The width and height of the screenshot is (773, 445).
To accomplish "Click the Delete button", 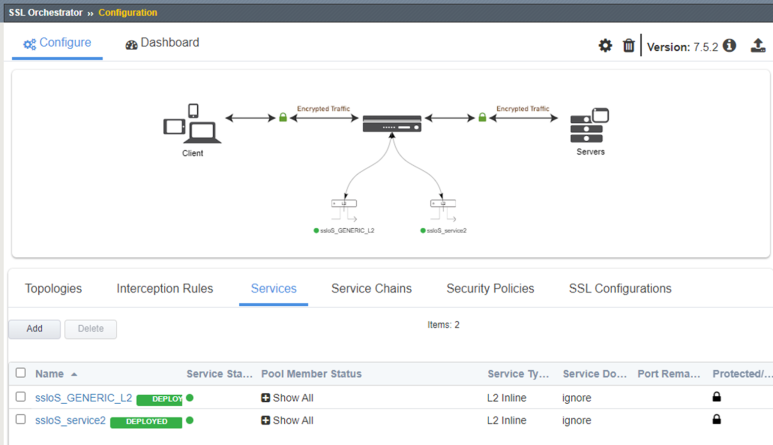I will tap(91, 329).
